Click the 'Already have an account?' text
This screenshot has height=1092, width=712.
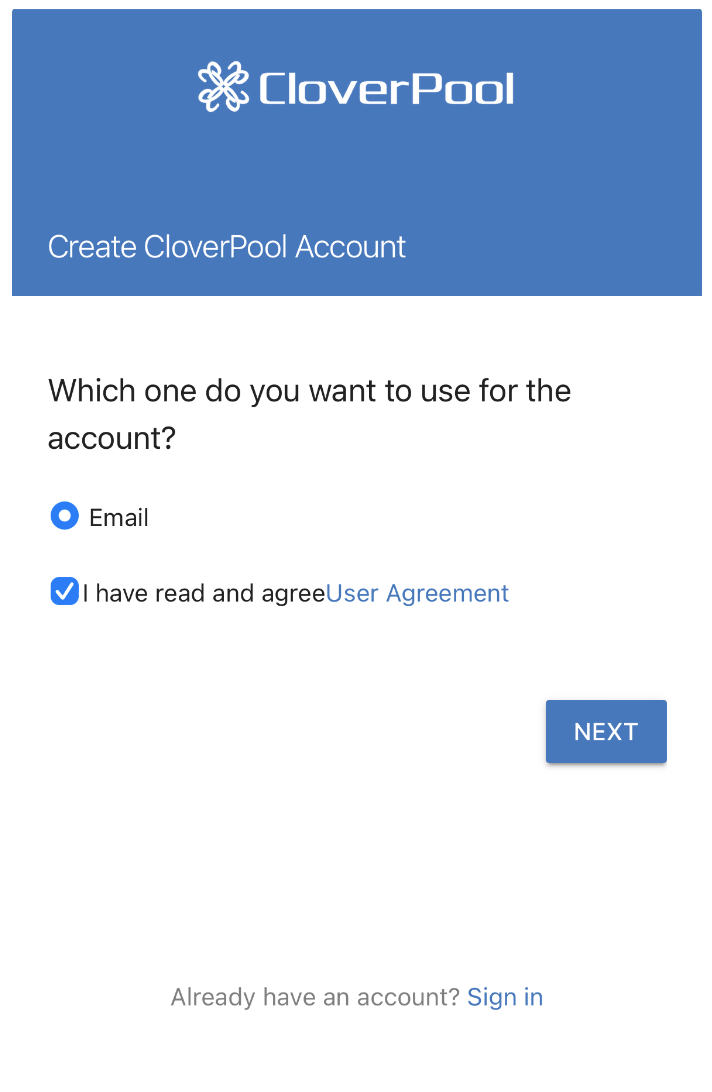316,997
